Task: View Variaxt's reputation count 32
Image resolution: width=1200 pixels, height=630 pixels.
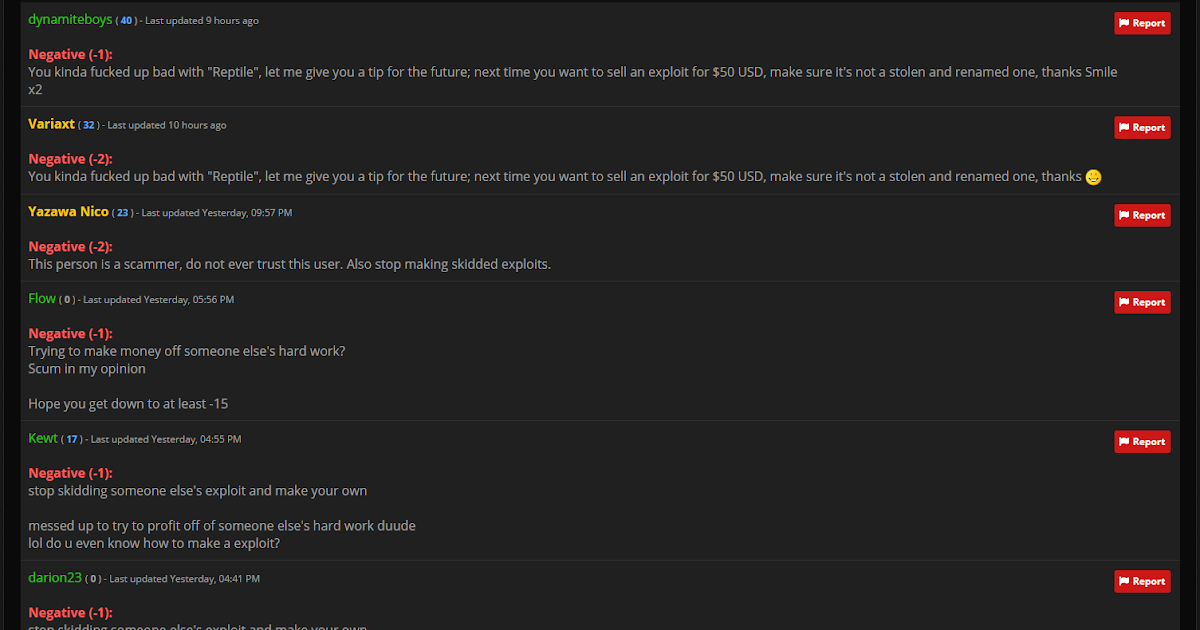Action: point(89,125)
